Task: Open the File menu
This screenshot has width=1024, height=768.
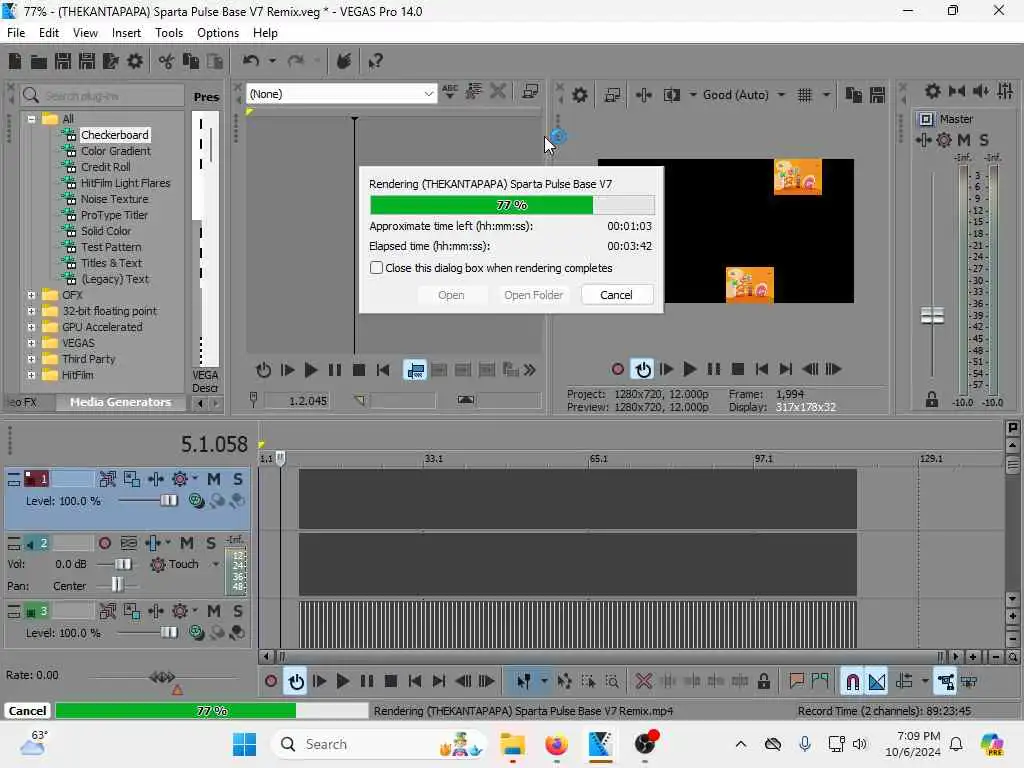Action: [x=16, y=33]
